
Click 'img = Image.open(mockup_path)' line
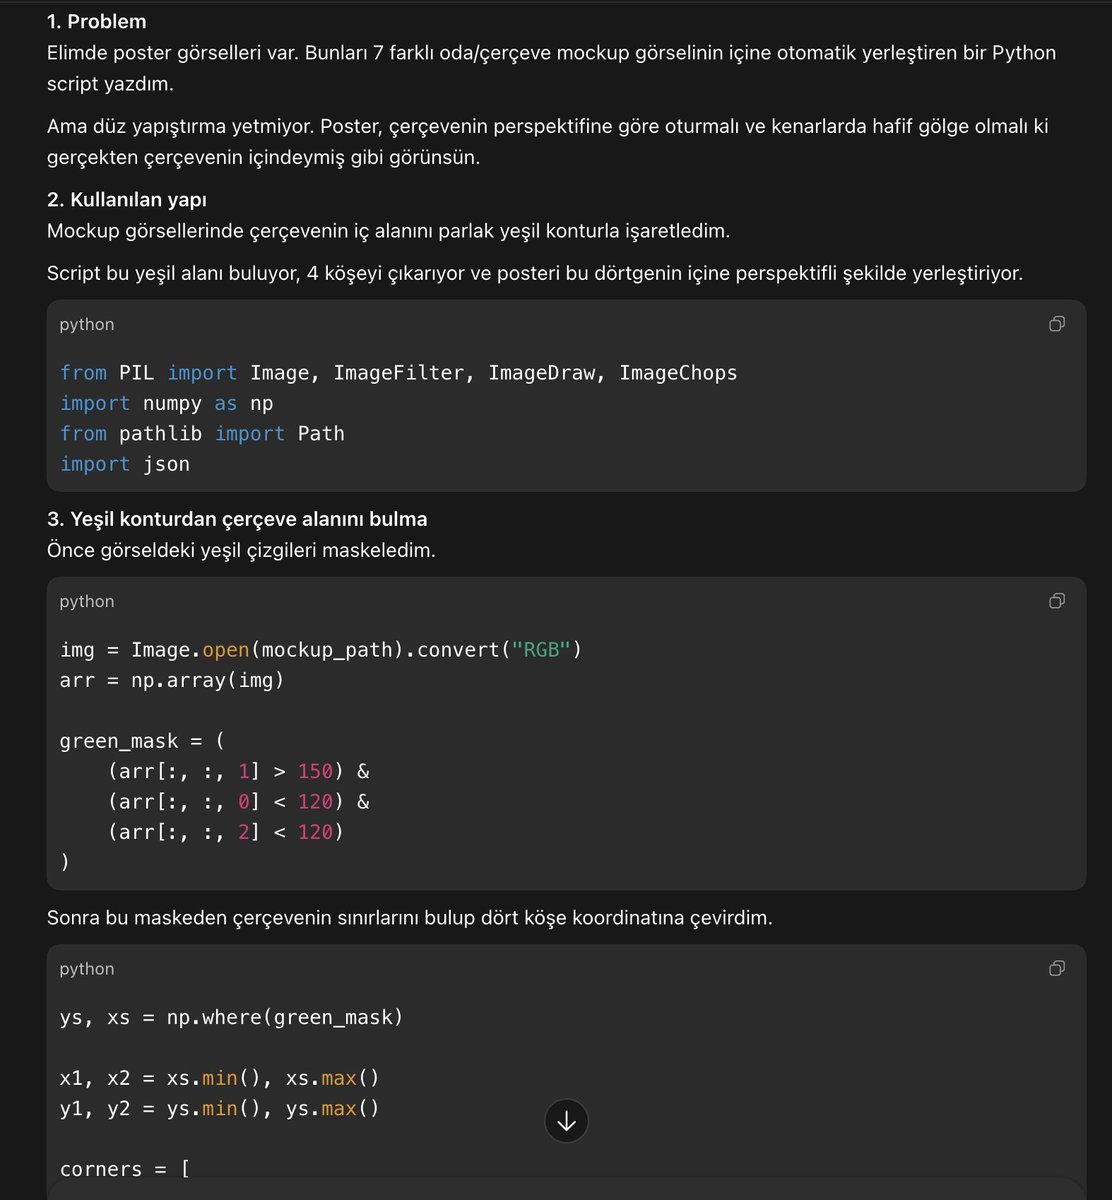pyautogui.click(x=321, y=650)
